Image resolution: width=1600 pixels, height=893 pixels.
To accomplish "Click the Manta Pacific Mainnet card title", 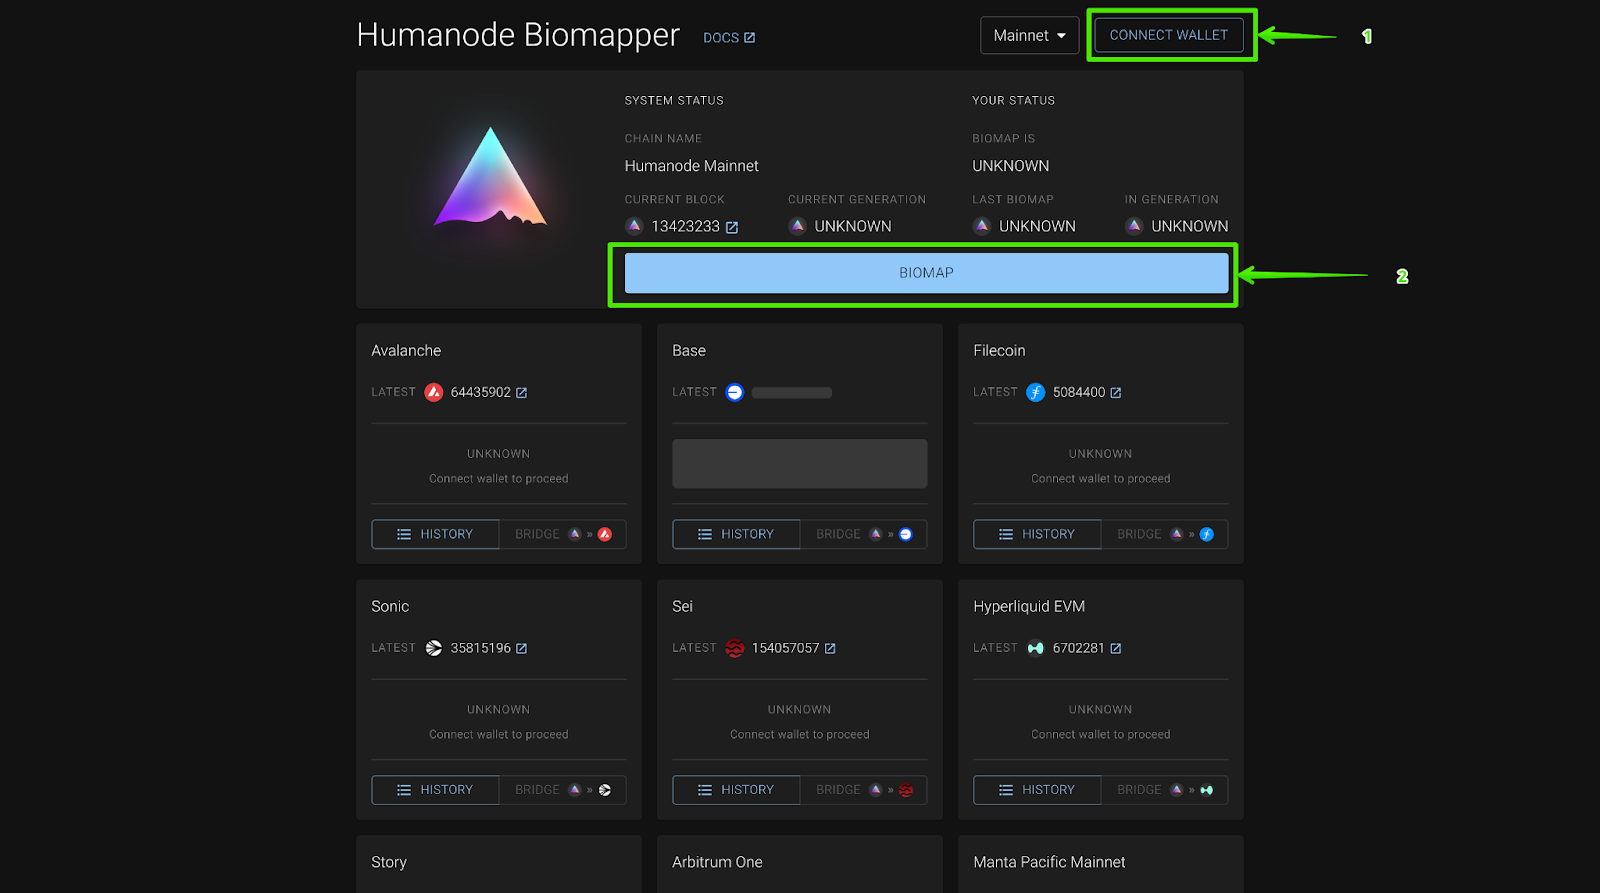I will coord(1049,862).
